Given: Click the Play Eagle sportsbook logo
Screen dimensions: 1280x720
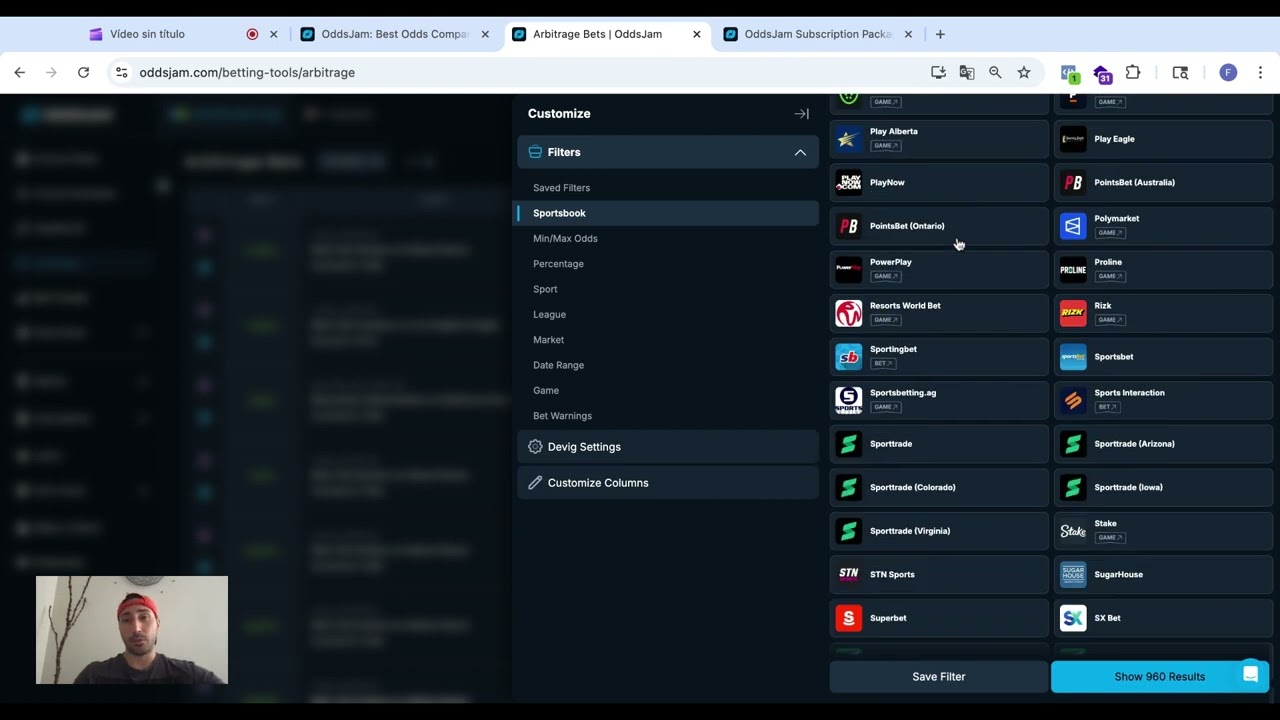Looking at the screenshot, I should (x=1073, y=139).
